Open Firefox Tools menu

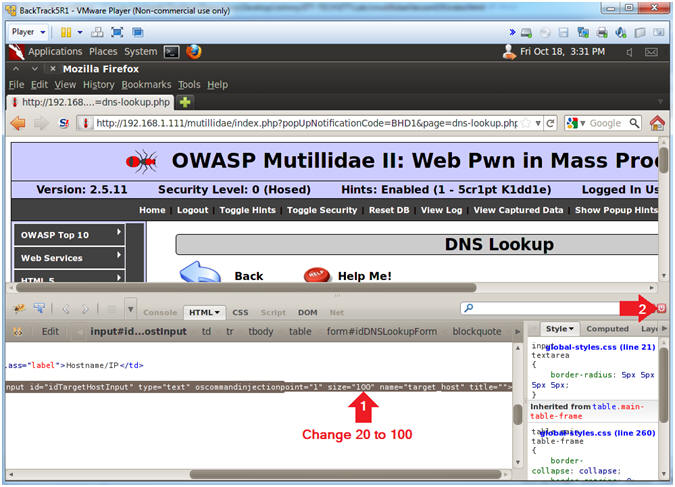[189, 85]
